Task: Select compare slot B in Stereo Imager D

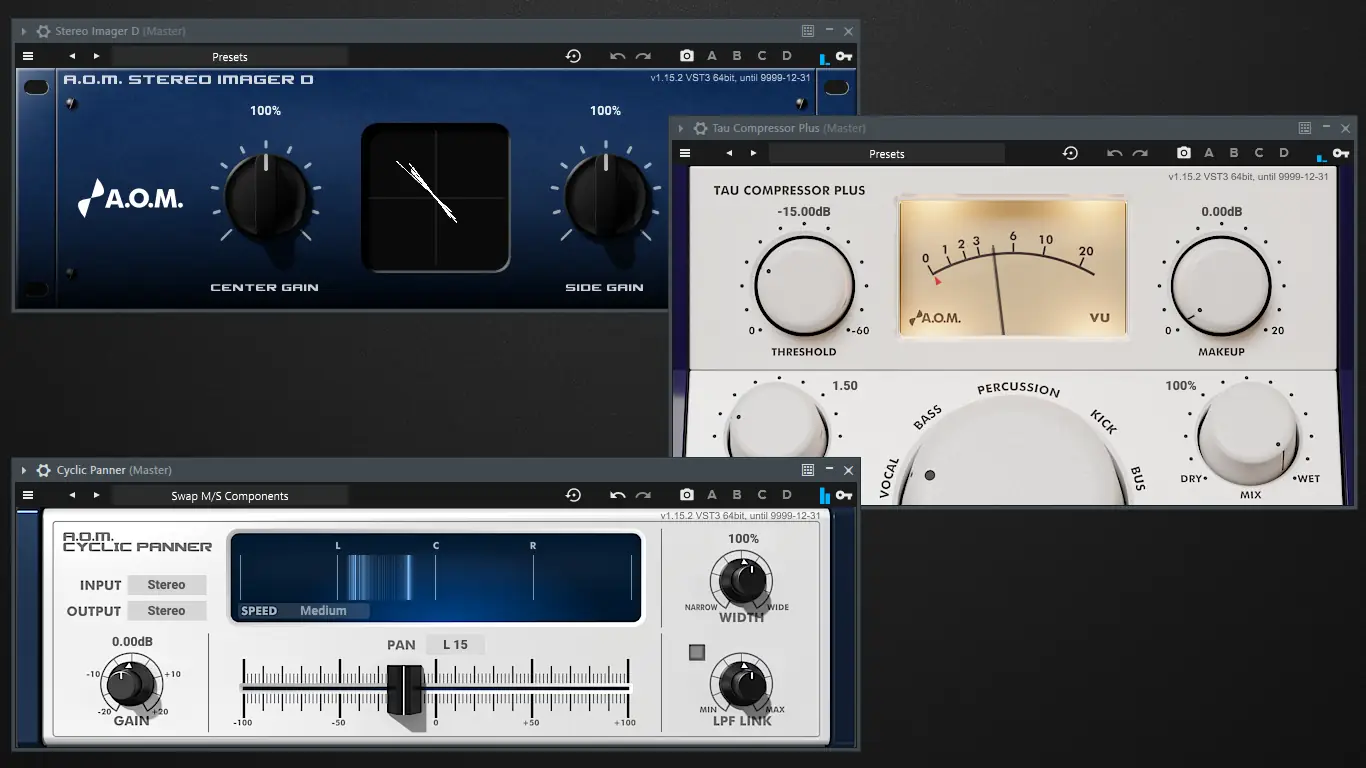Action: pos(737,56)
